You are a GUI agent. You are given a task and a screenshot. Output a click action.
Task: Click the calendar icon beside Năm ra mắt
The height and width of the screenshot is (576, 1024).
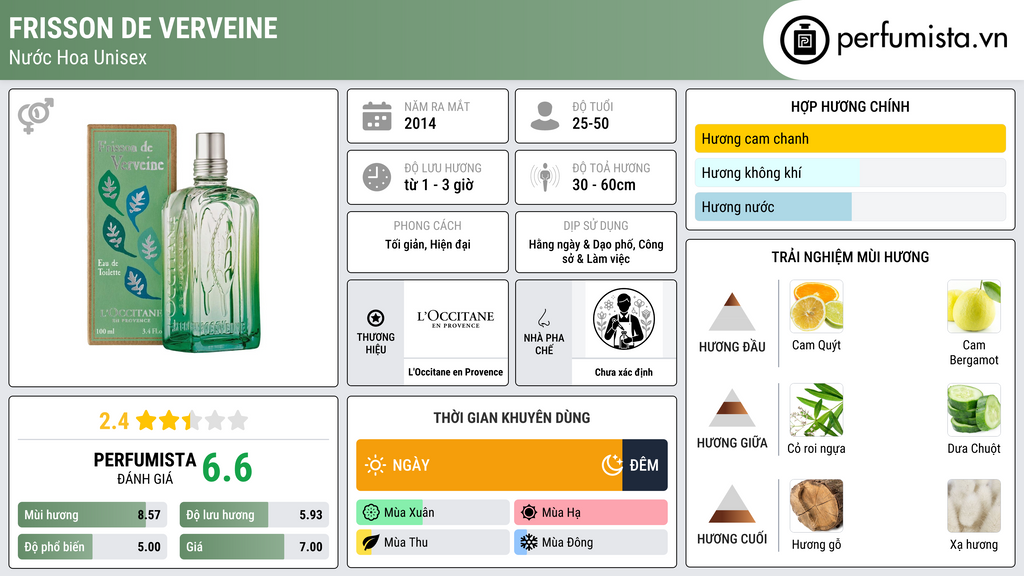click(x=377, y=116)
